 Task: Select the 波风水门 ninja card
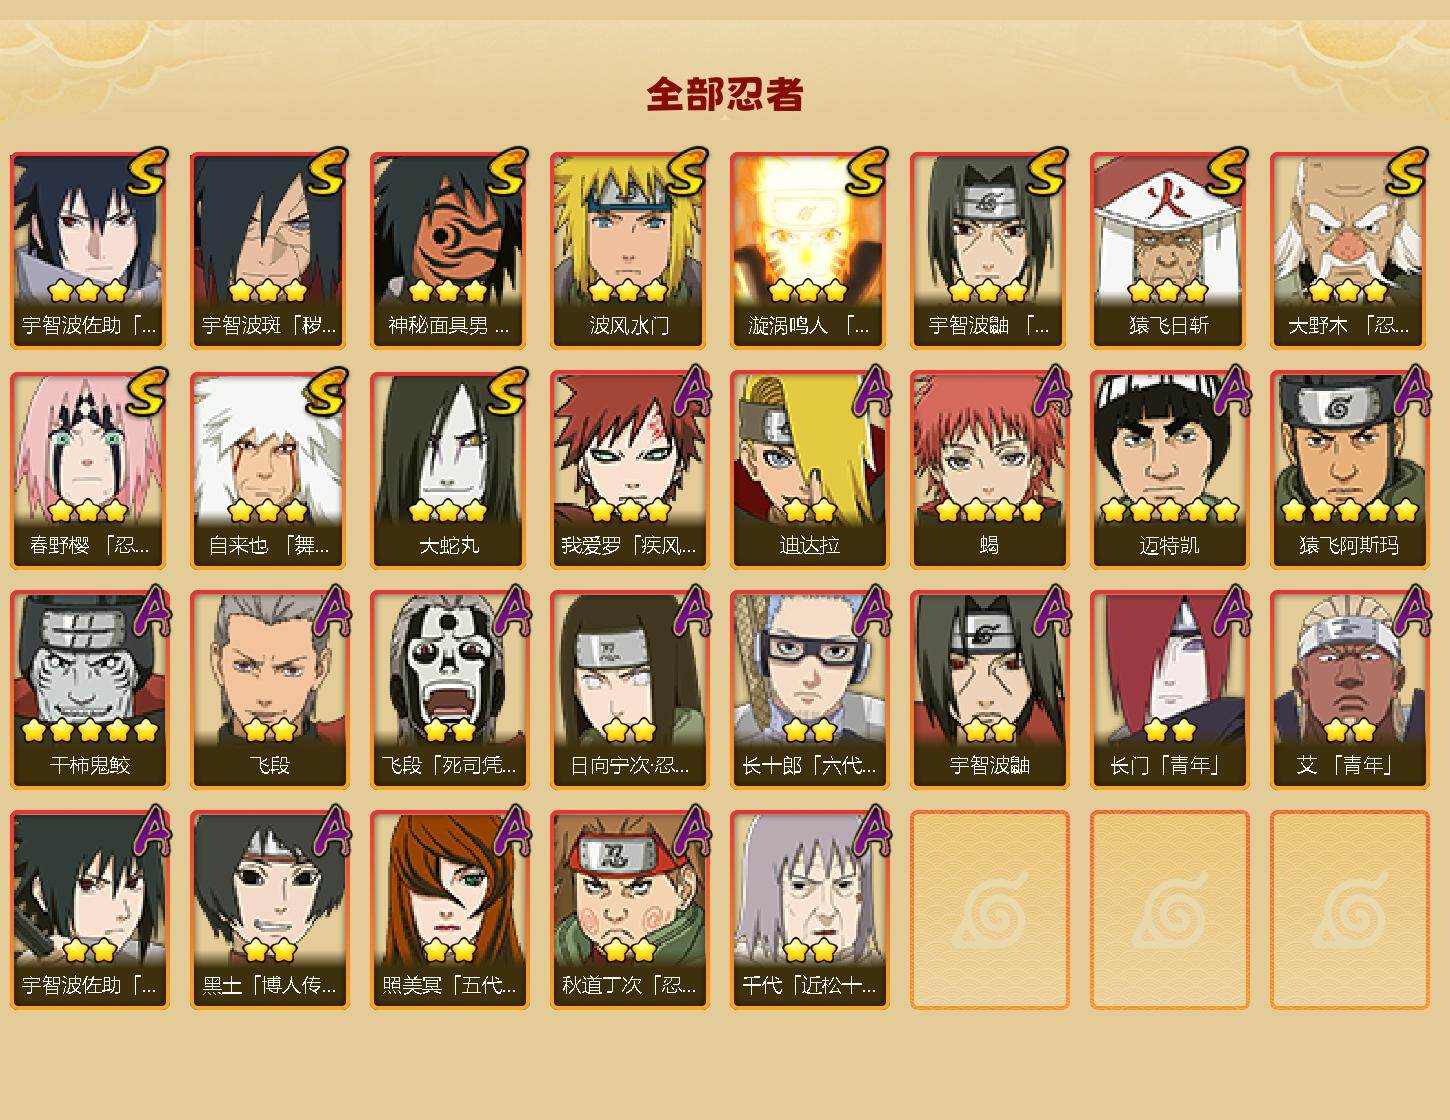[629, 250]
